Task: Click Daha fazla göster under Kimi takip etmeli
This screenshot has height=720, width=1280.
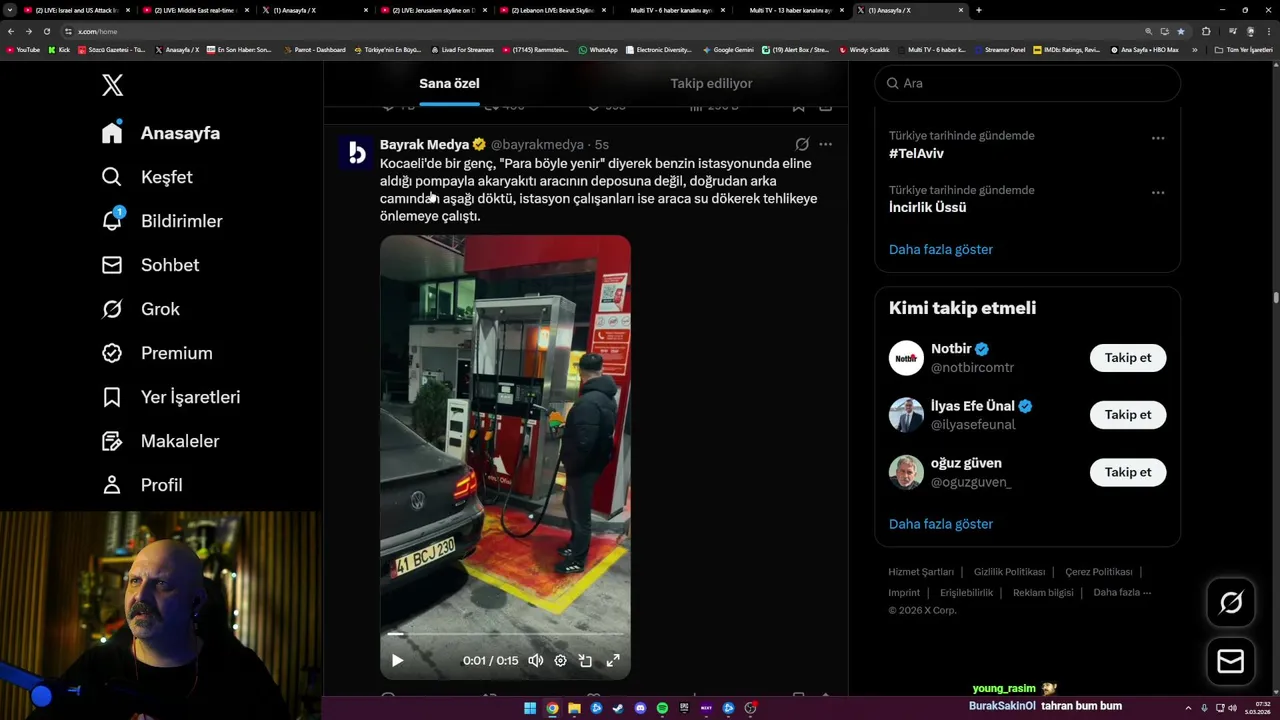Action: 941,524
